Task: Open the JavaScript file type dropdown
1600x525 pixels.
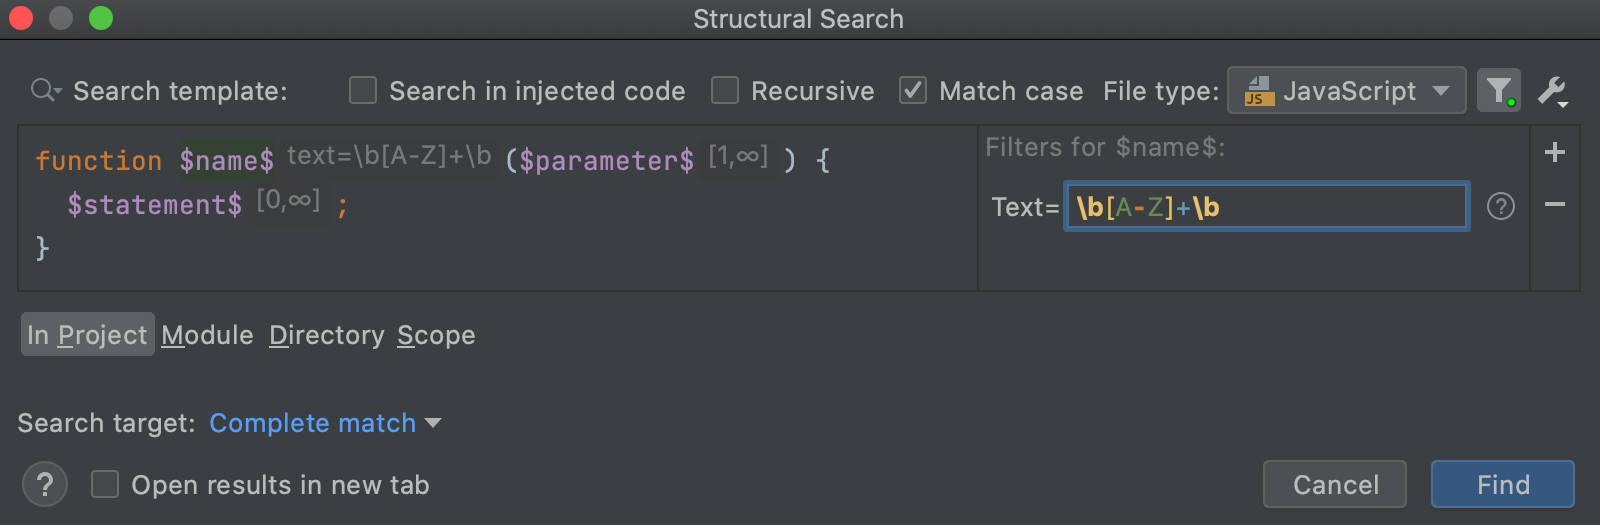Action: point(1346,91)
